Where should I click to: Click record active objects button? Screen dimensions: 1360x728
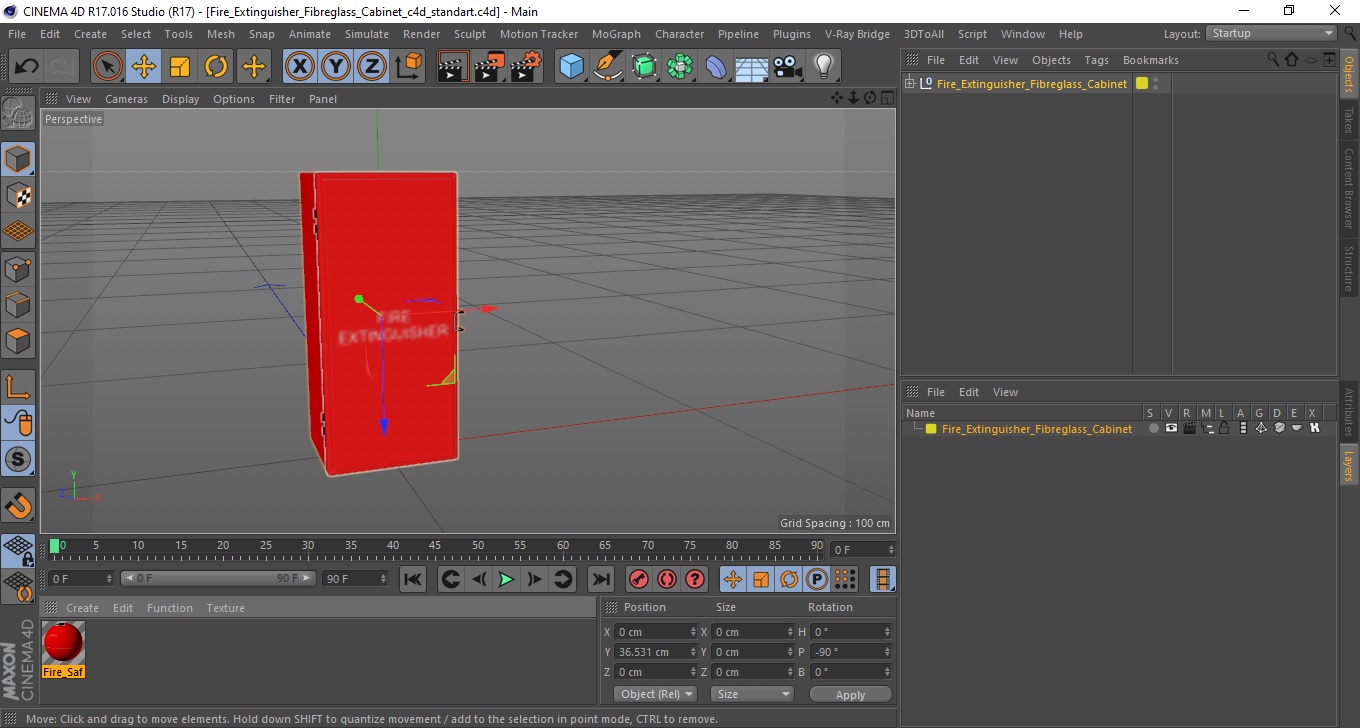click(638, 579)
